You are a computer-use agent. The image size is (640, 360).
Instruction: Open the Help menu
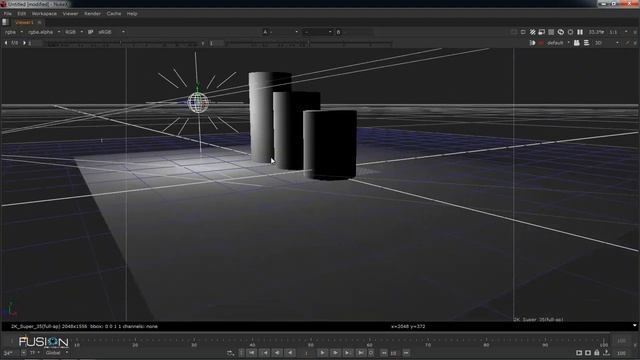132,13
